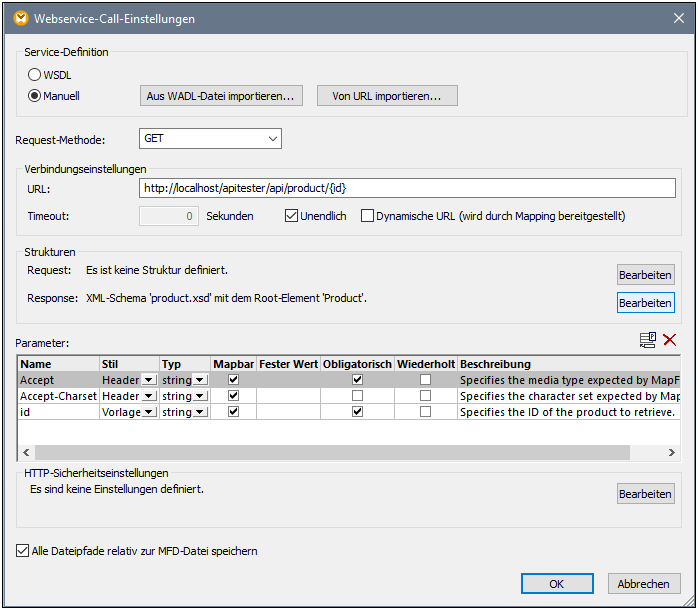Click right arrow of parameter table scrollbar
The width and height of the screenshot is (698, 610).
[x=671, y=453]
